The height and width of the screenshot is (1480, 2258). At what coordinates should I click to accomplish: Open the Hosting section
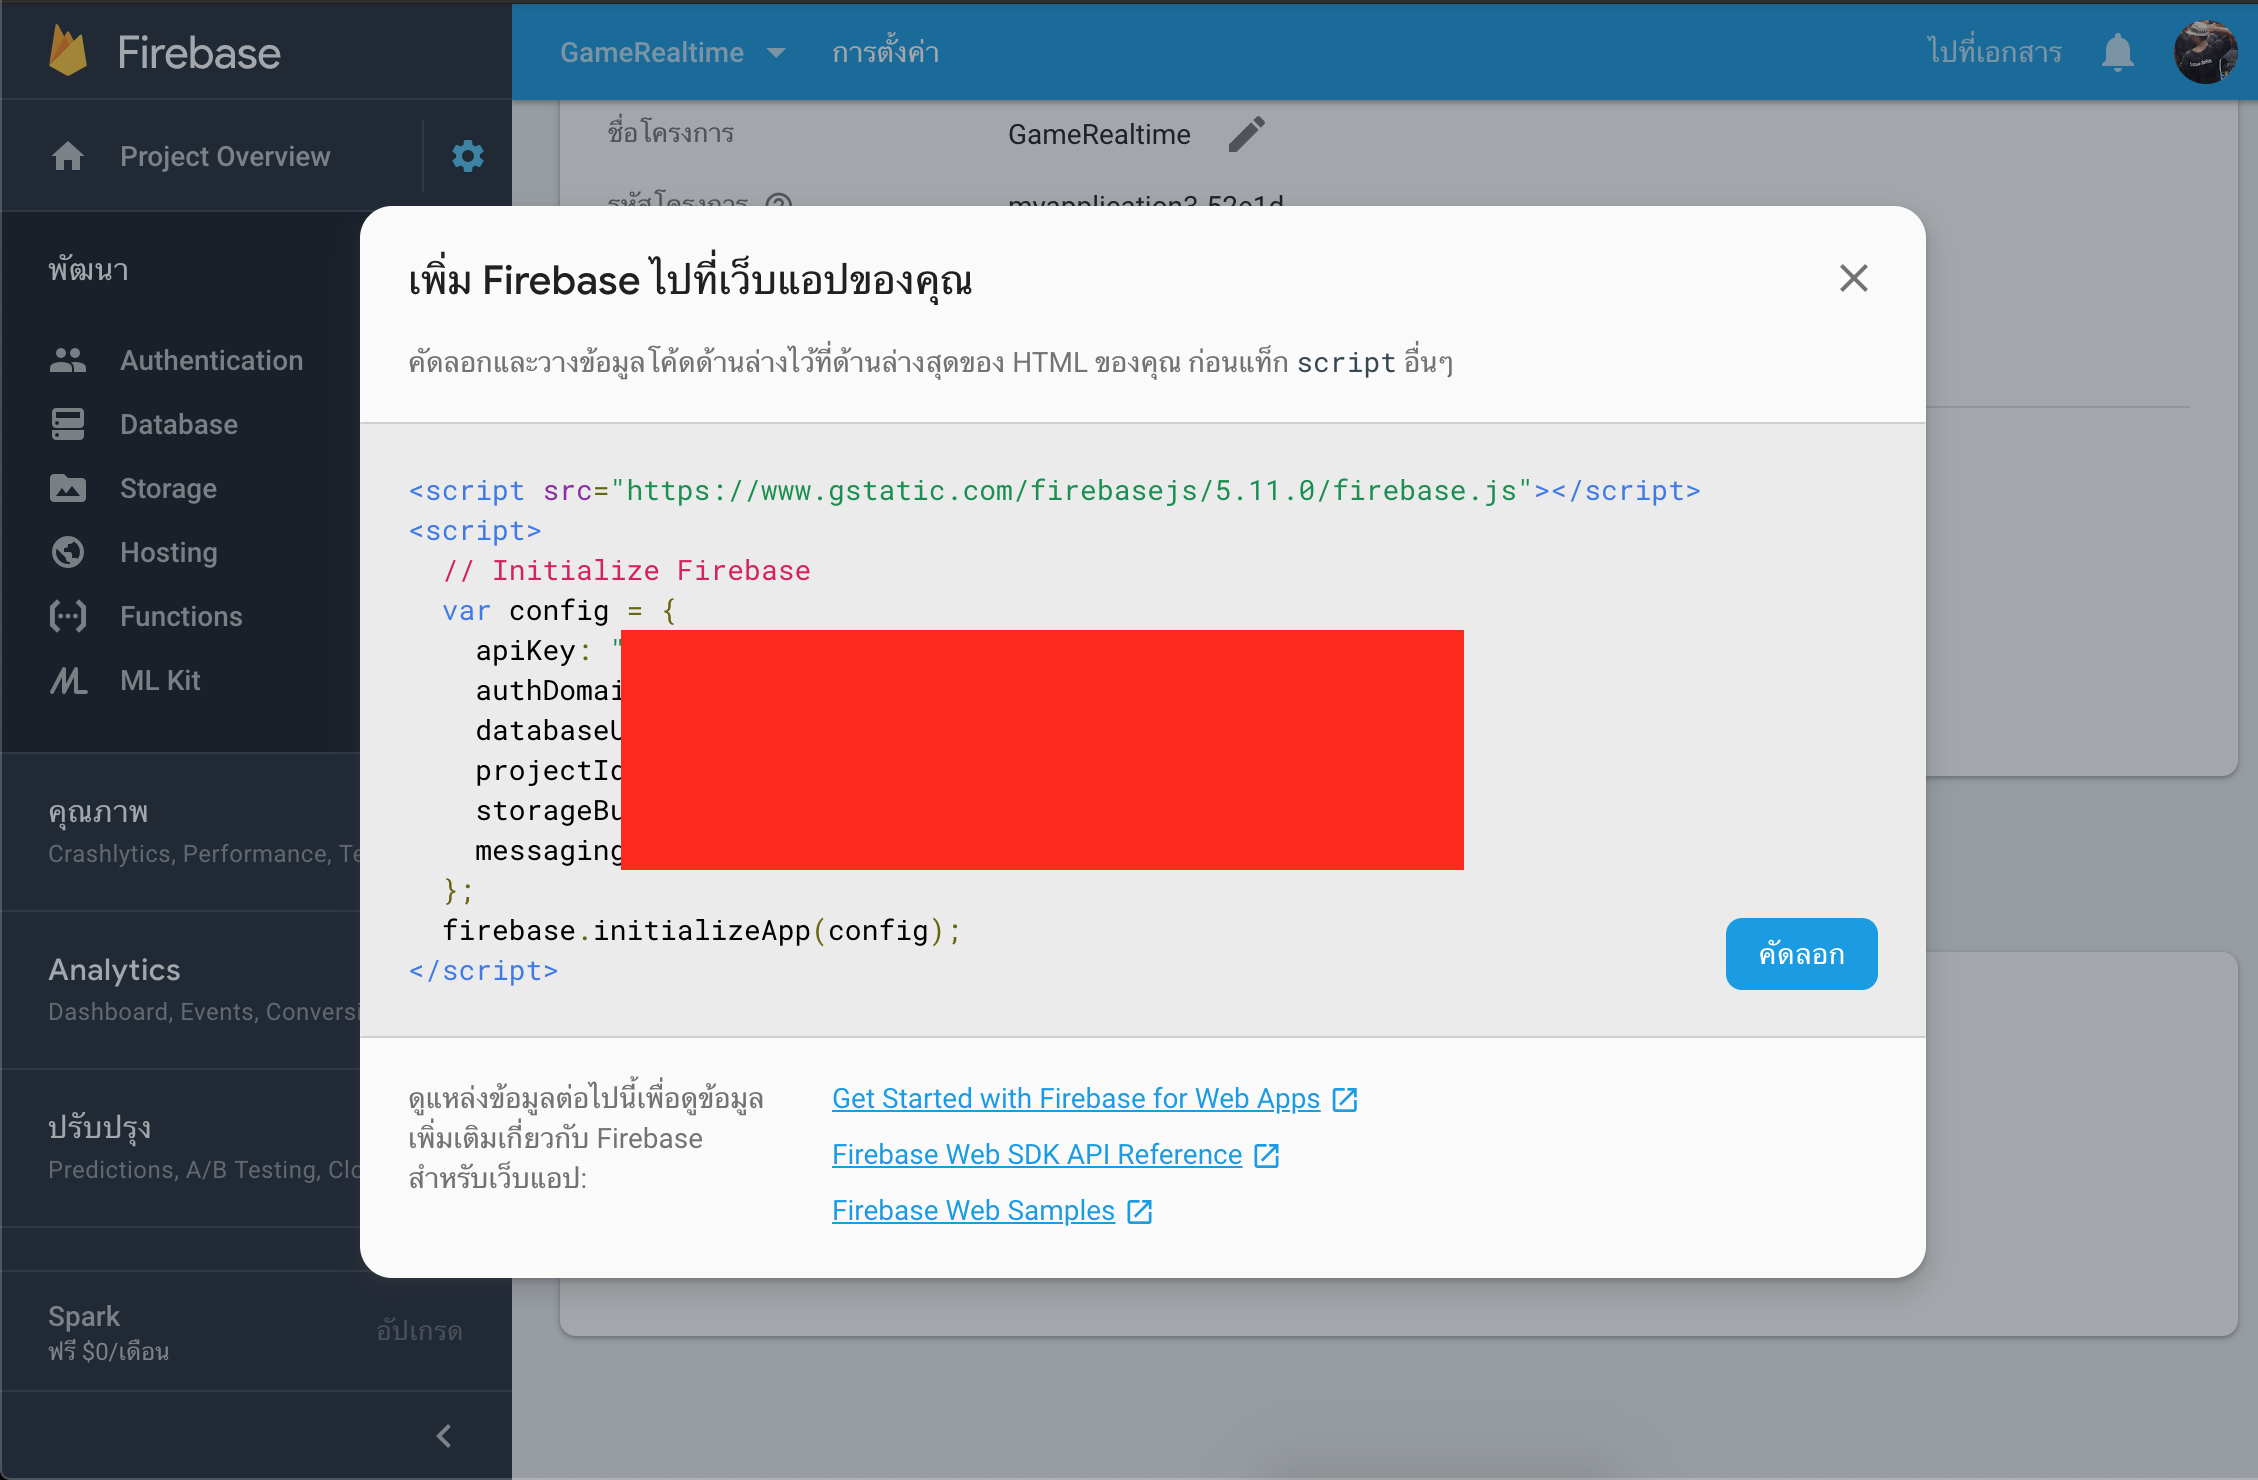click(x=167, y=552)
